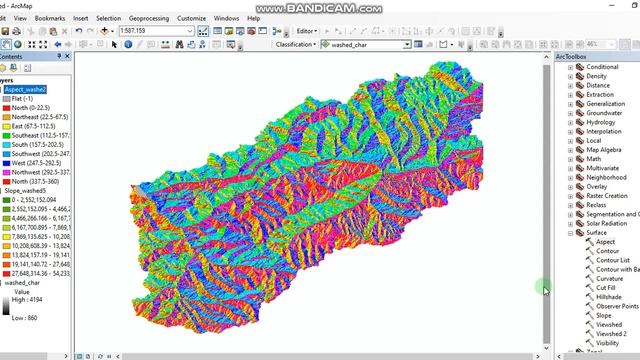
Task: Go back to previous extent
Action: coord(58,44)
